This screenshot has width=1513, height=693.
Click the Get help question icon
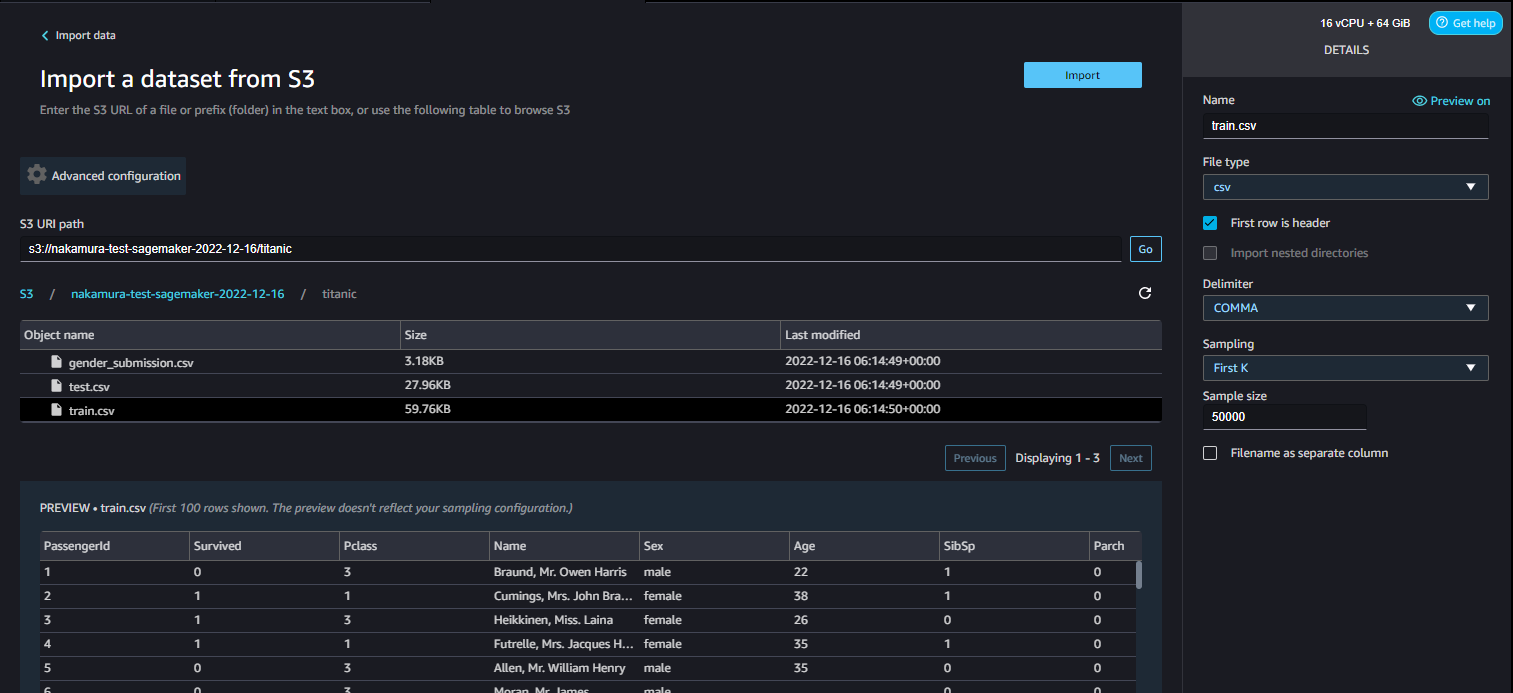point(1442,23)
